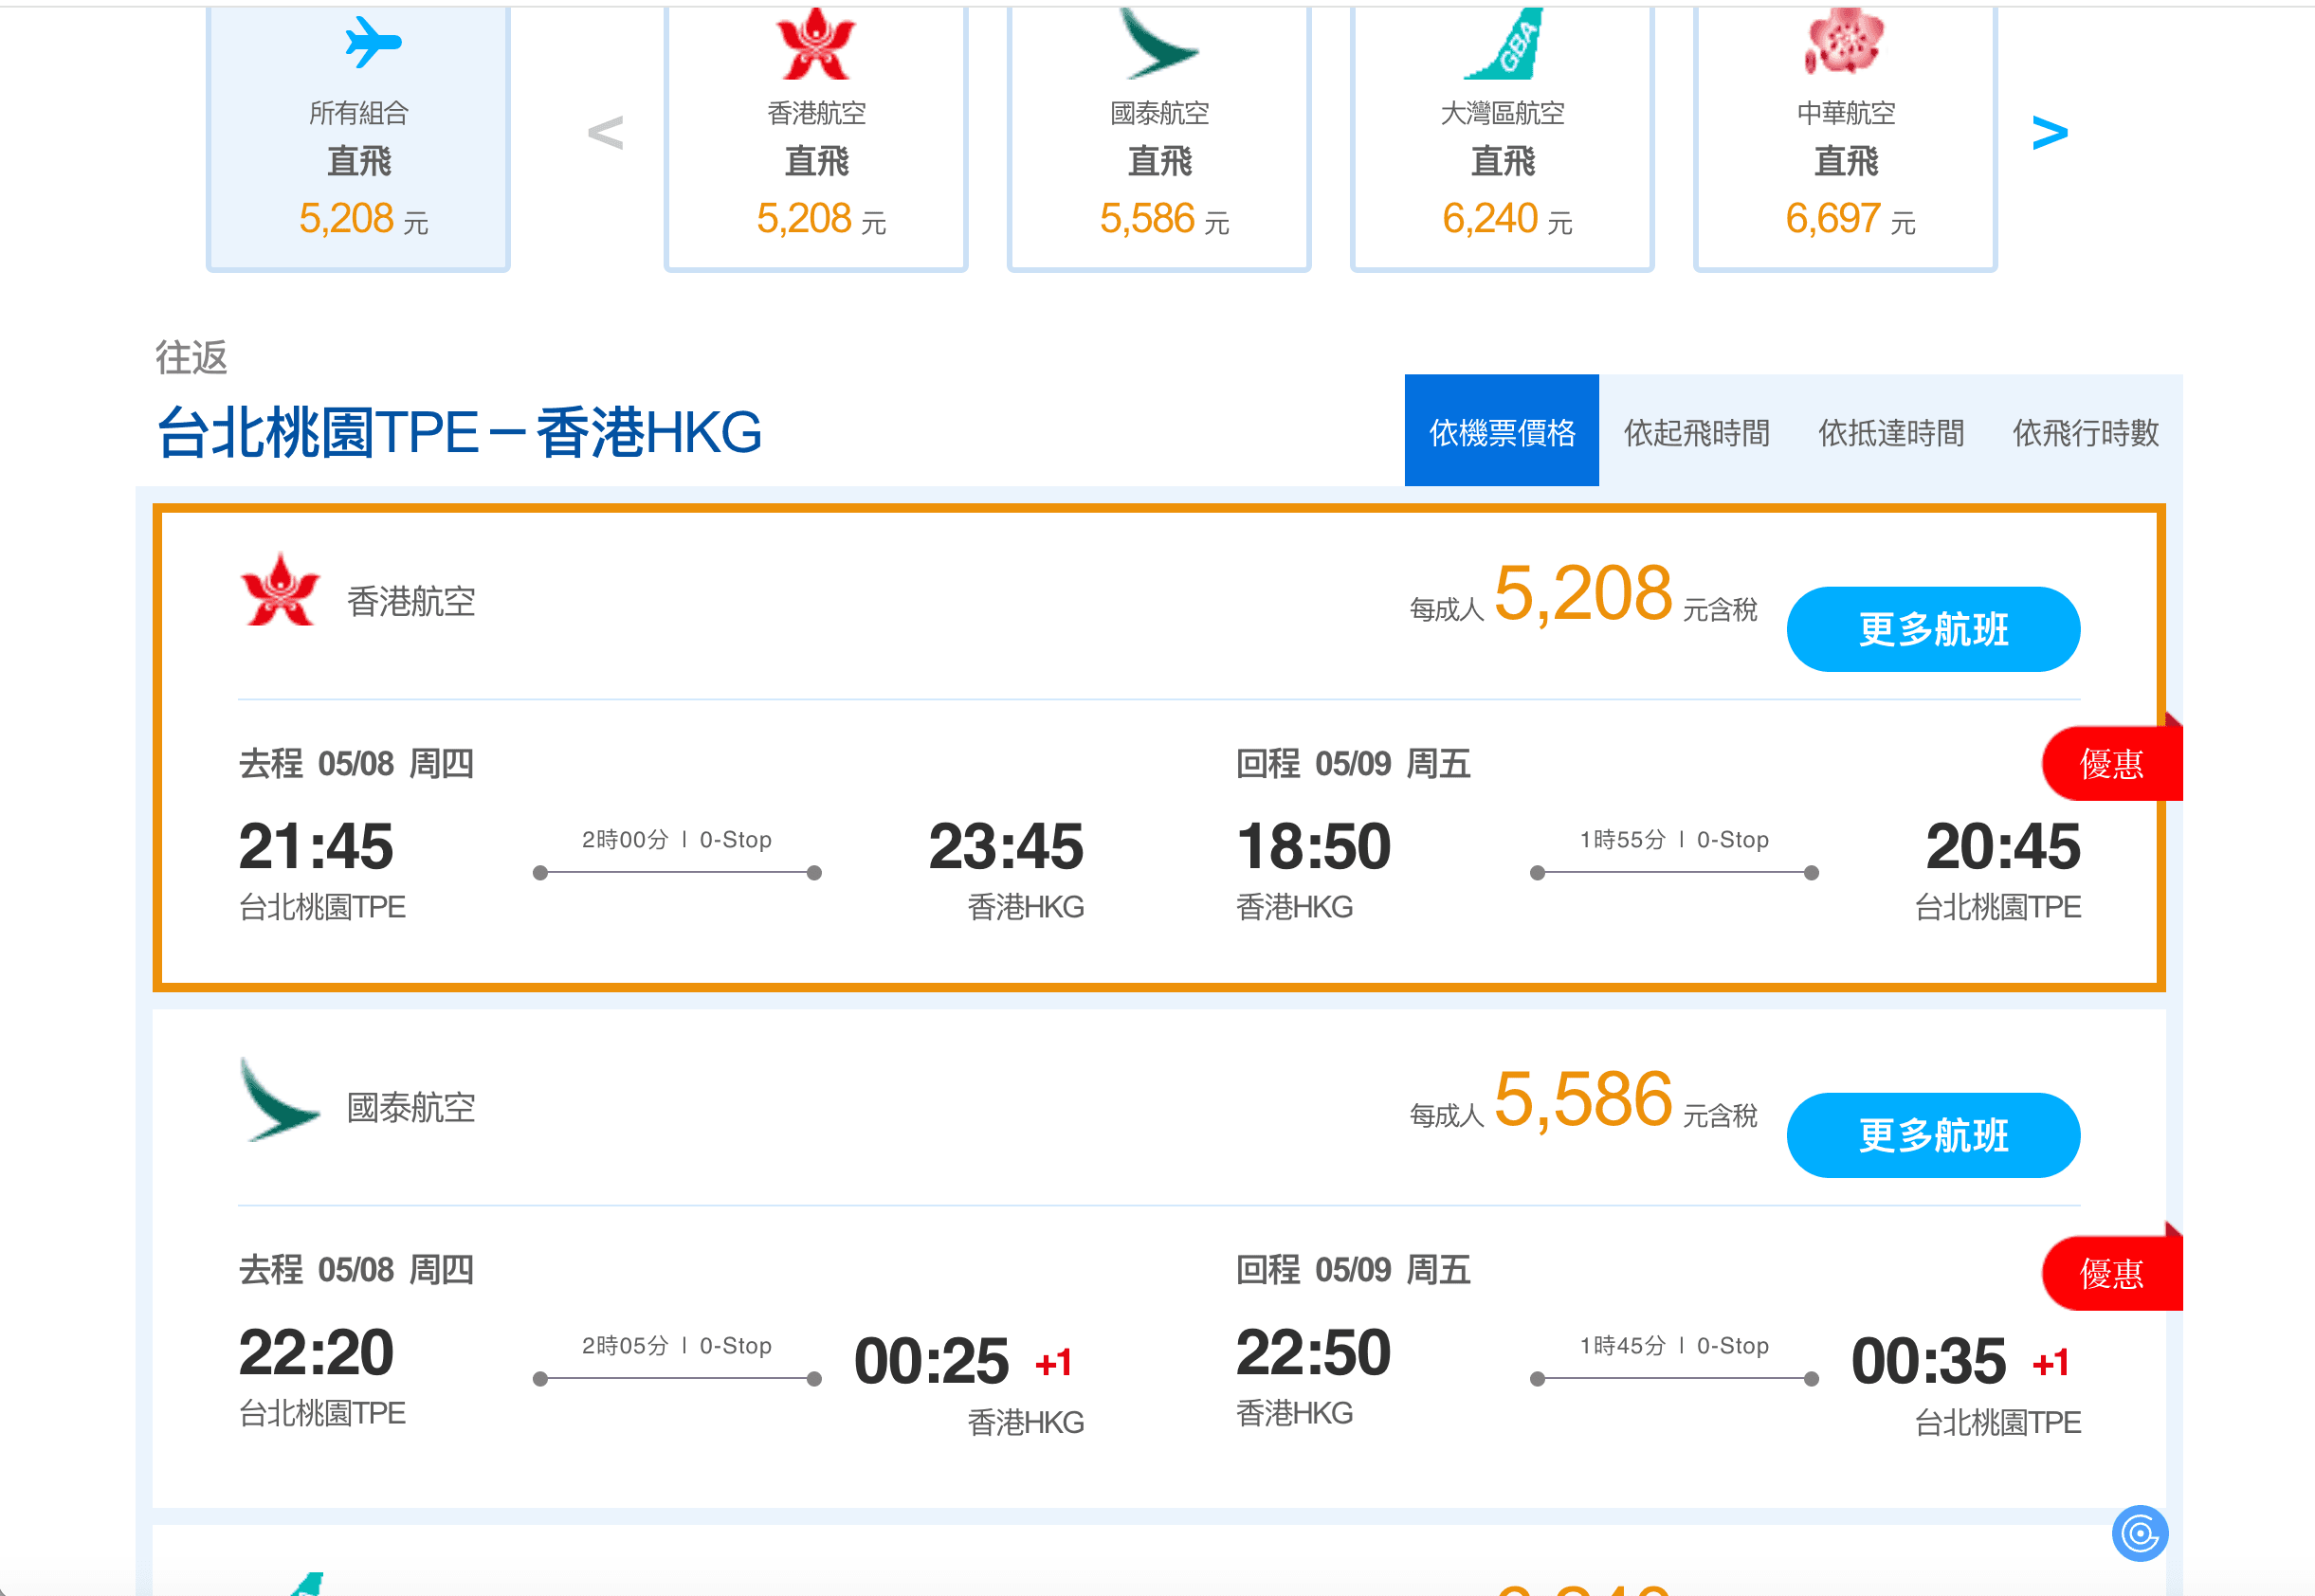The height and width of the screenshot is (1596, 2315).
Task: Open the round blue chat widget icon
Action: pos(2139,1533)
